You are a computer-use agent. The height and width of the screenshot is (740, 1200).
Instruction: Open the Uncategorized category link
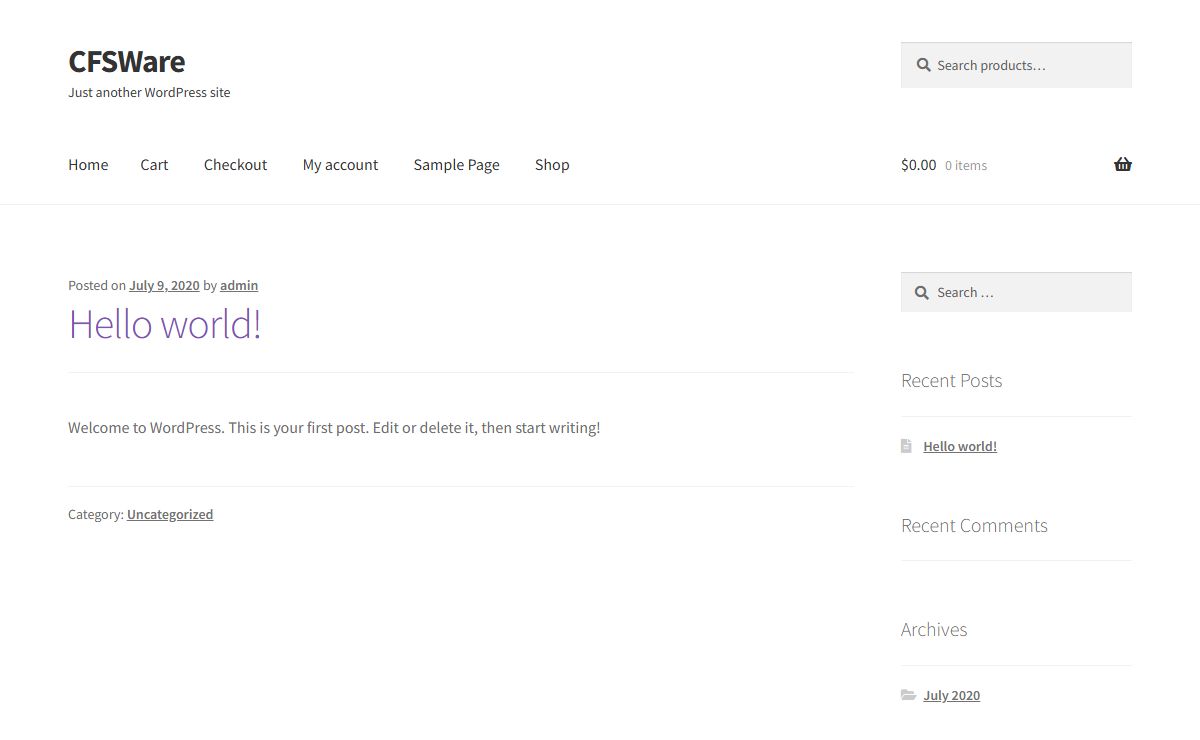click(170, 514)
